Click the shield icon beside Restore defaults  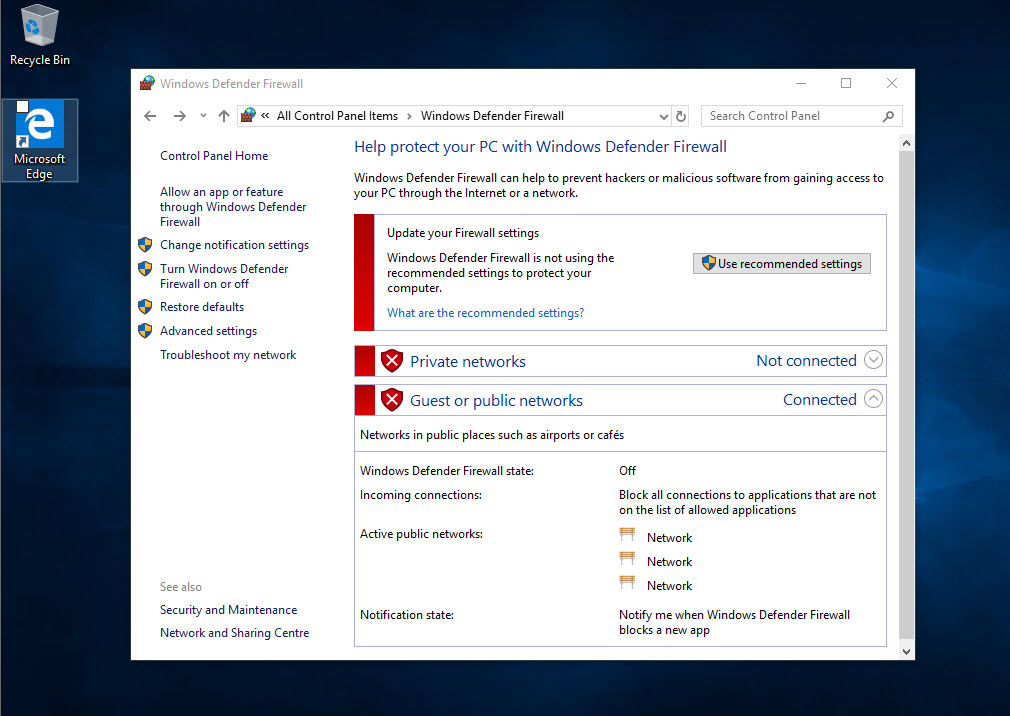146,306
